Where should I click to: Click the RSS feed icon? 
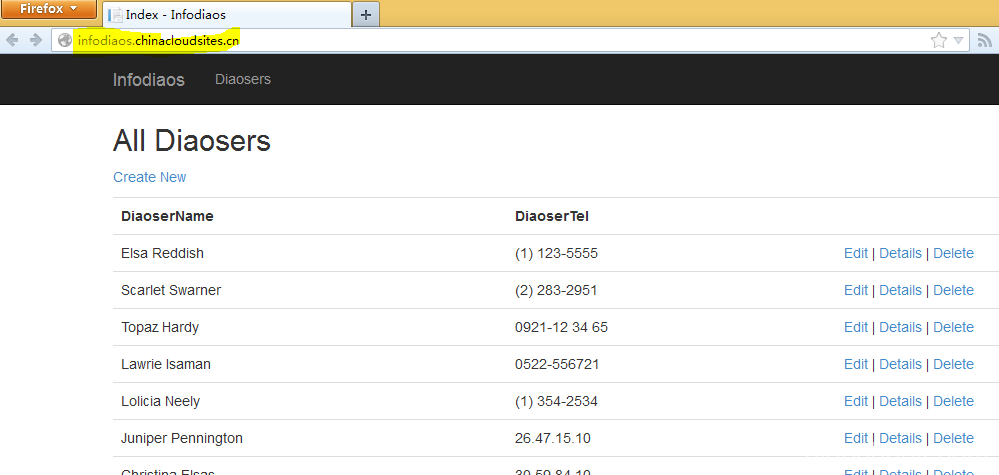[x=984, y=40]
